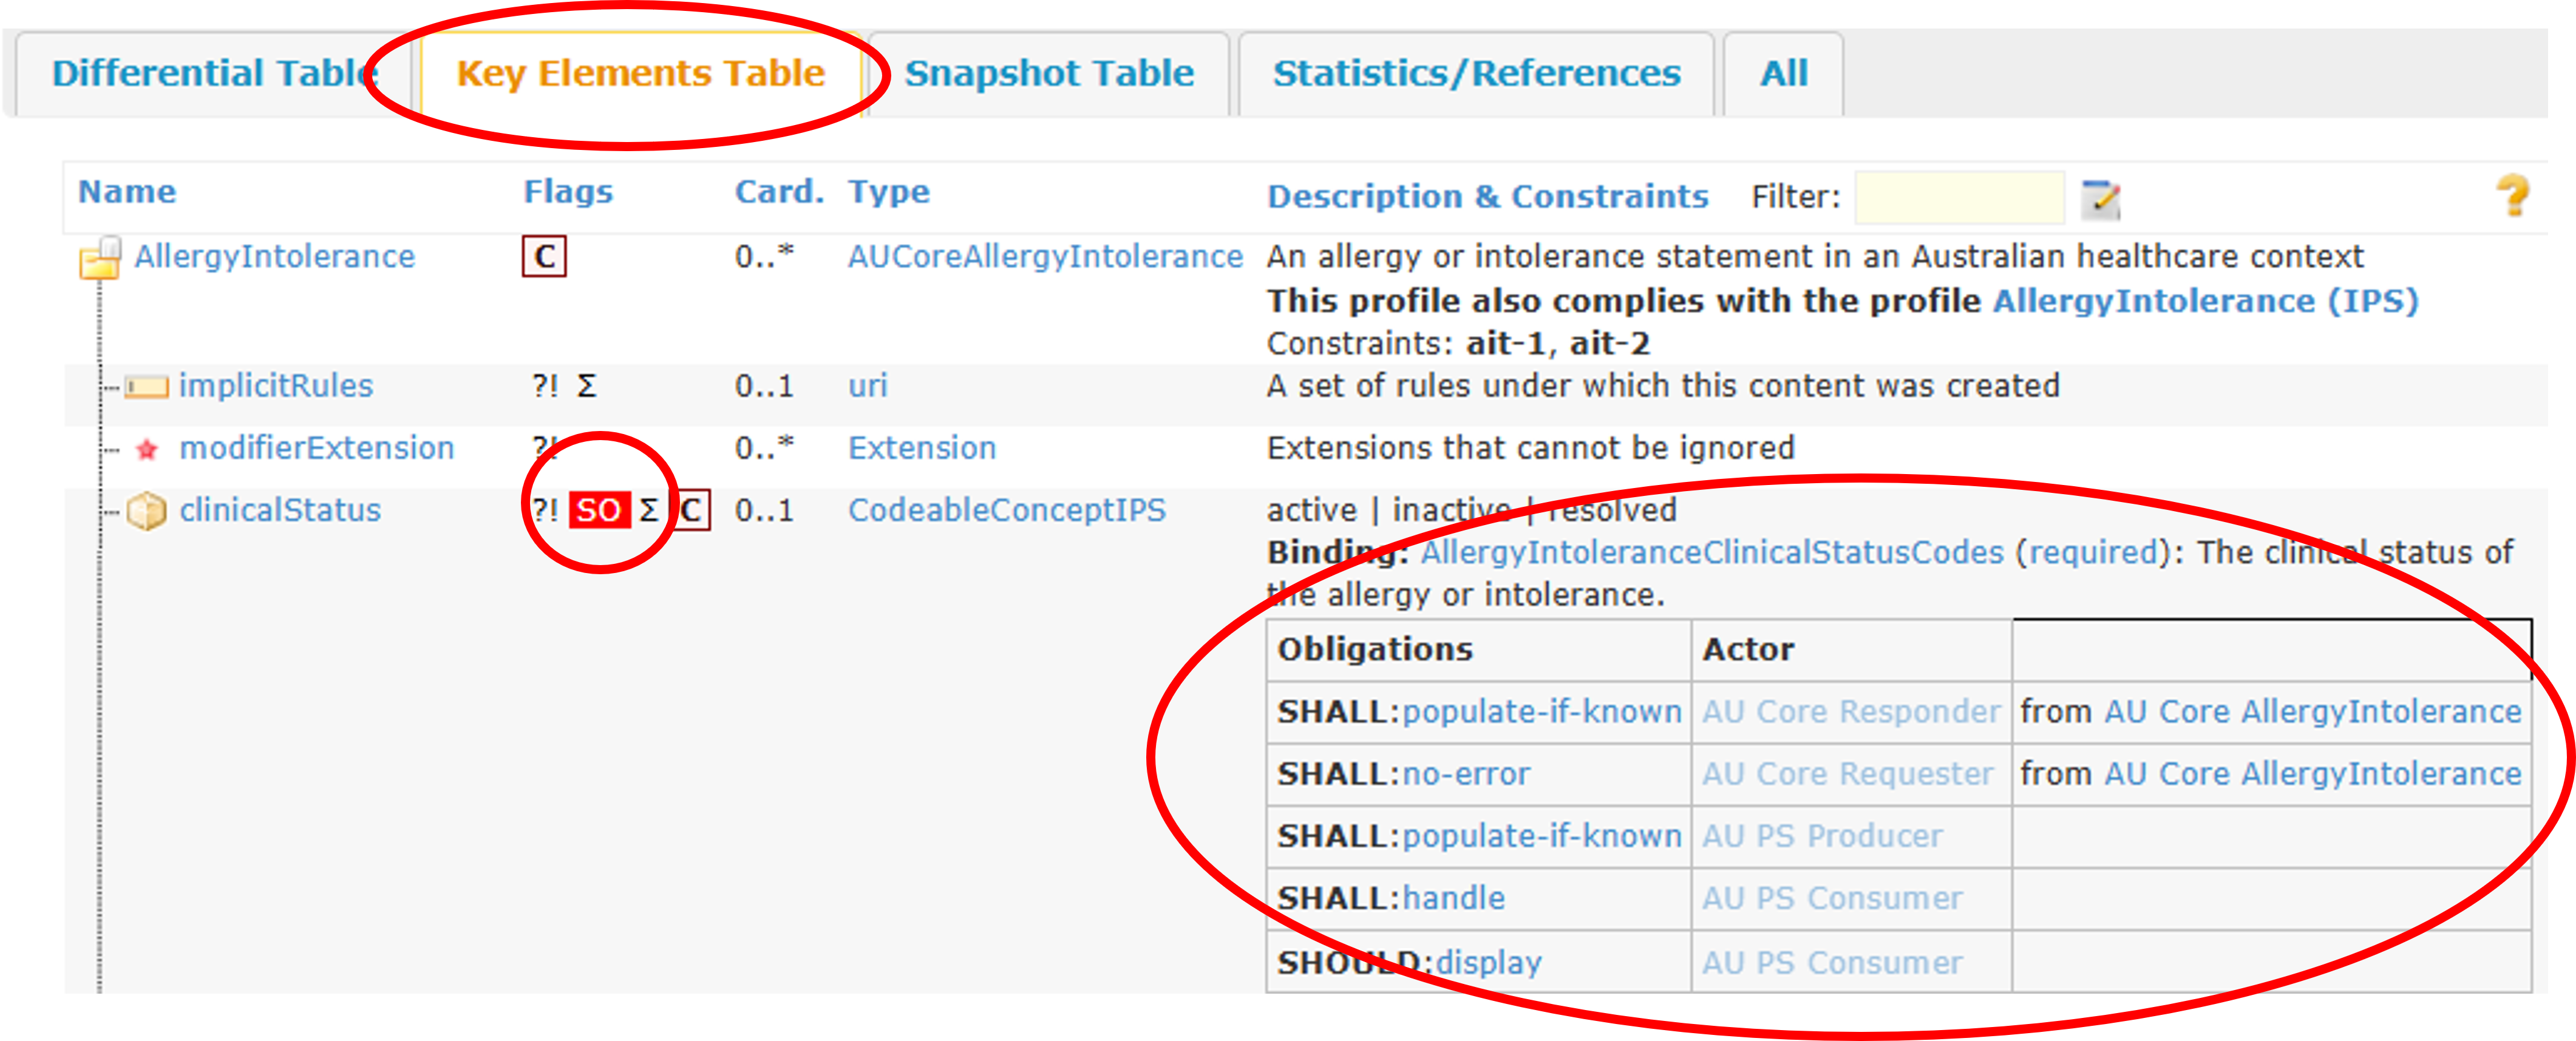Follow the AllergyIntoleranceClinicalStatusCodes binding link

(x=1711, y=553)
